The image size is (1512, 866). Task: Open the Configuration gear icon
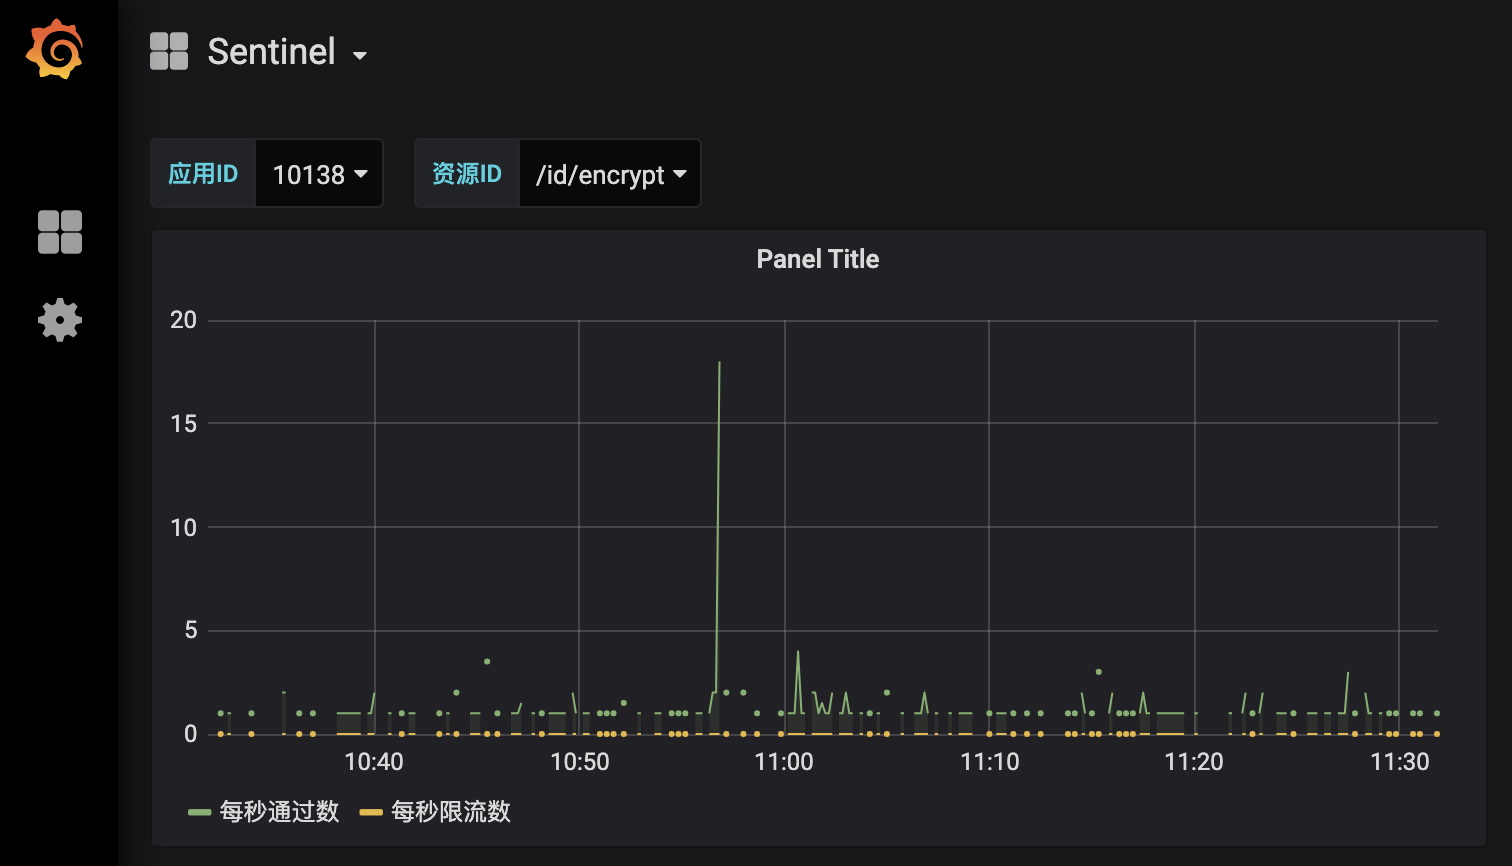pos(59,320)
